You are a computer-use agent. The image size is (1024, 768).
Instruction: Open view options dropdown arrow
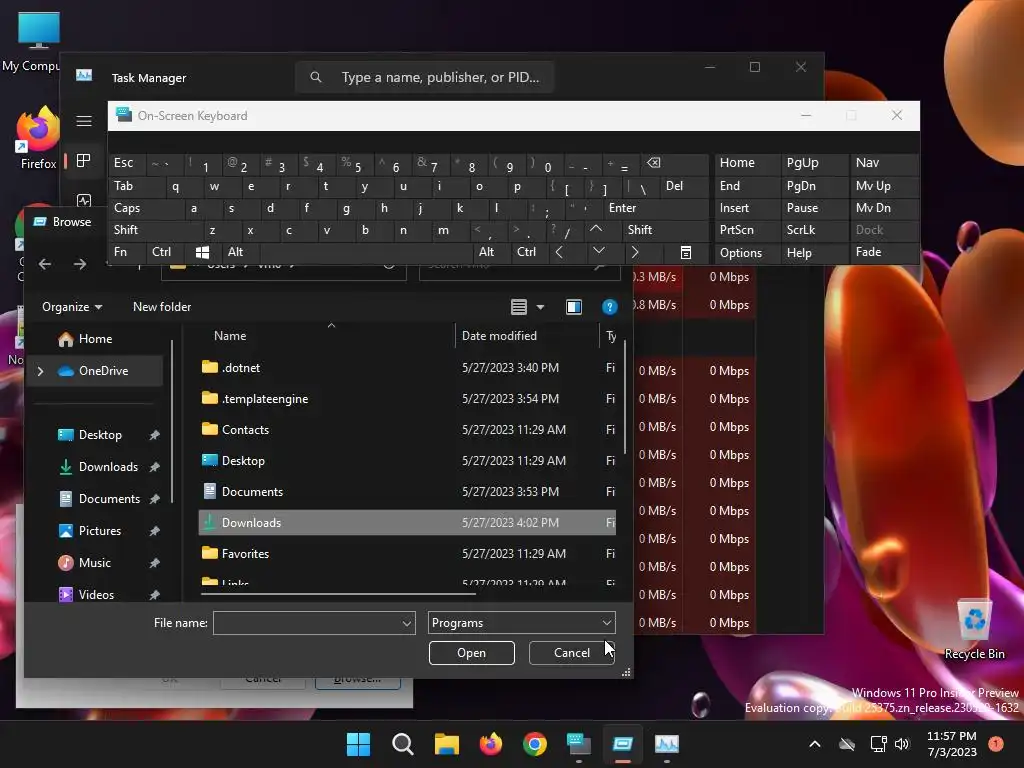540,307
